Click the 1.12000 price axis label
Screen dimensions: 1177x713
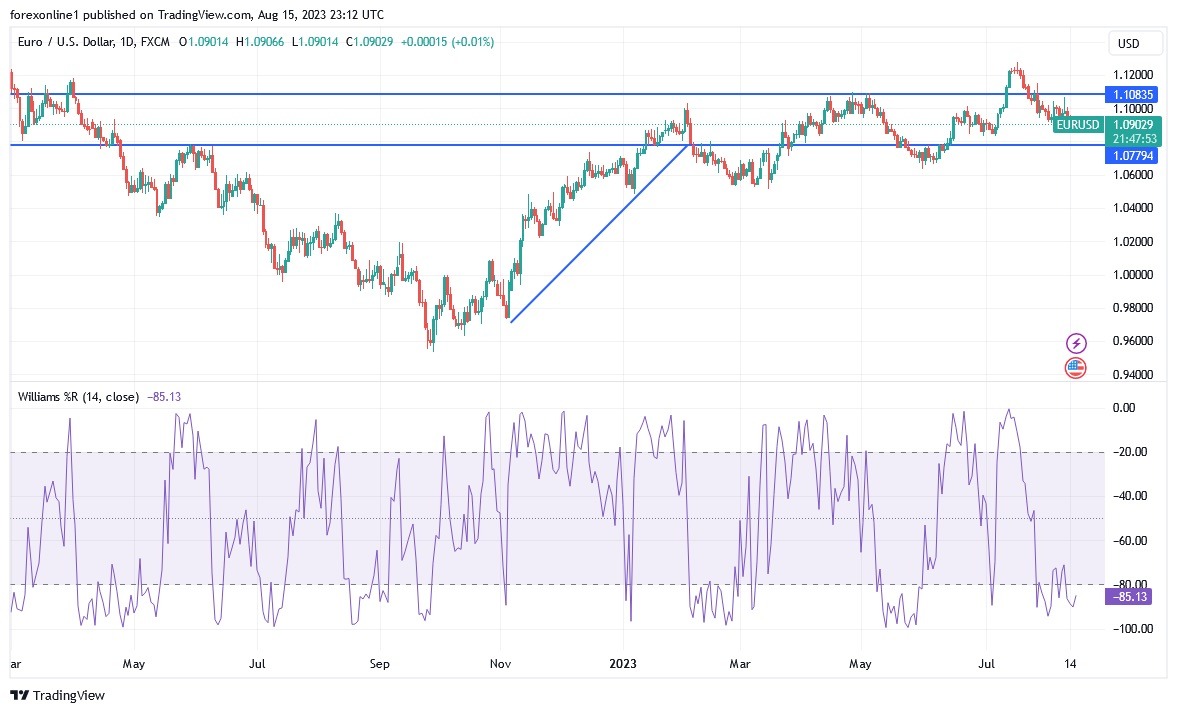point(1132,75)
